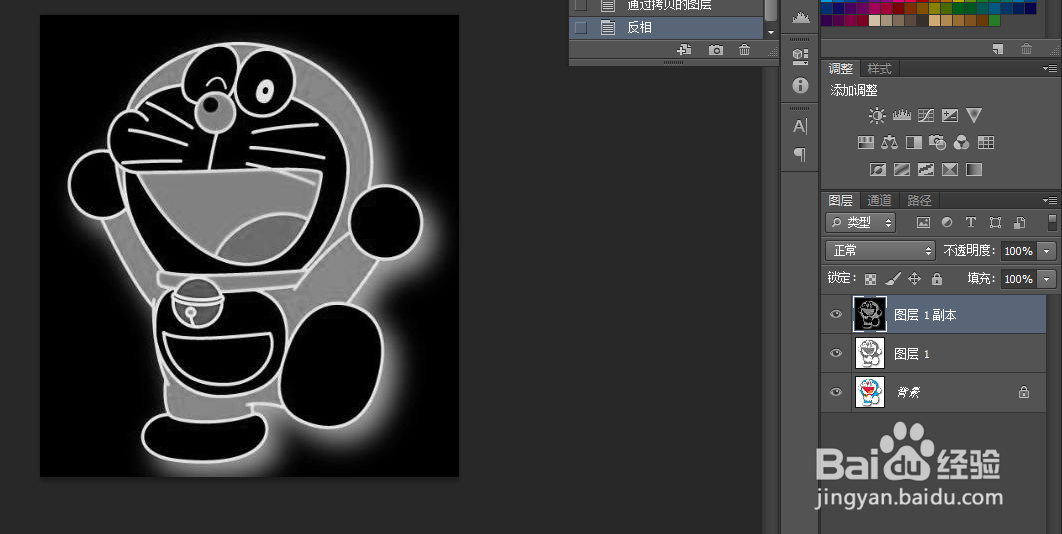Switch to the 路径 tab
Image resolution: width=1062 pixels, height=534 pixels.
(x=919, y=201)
